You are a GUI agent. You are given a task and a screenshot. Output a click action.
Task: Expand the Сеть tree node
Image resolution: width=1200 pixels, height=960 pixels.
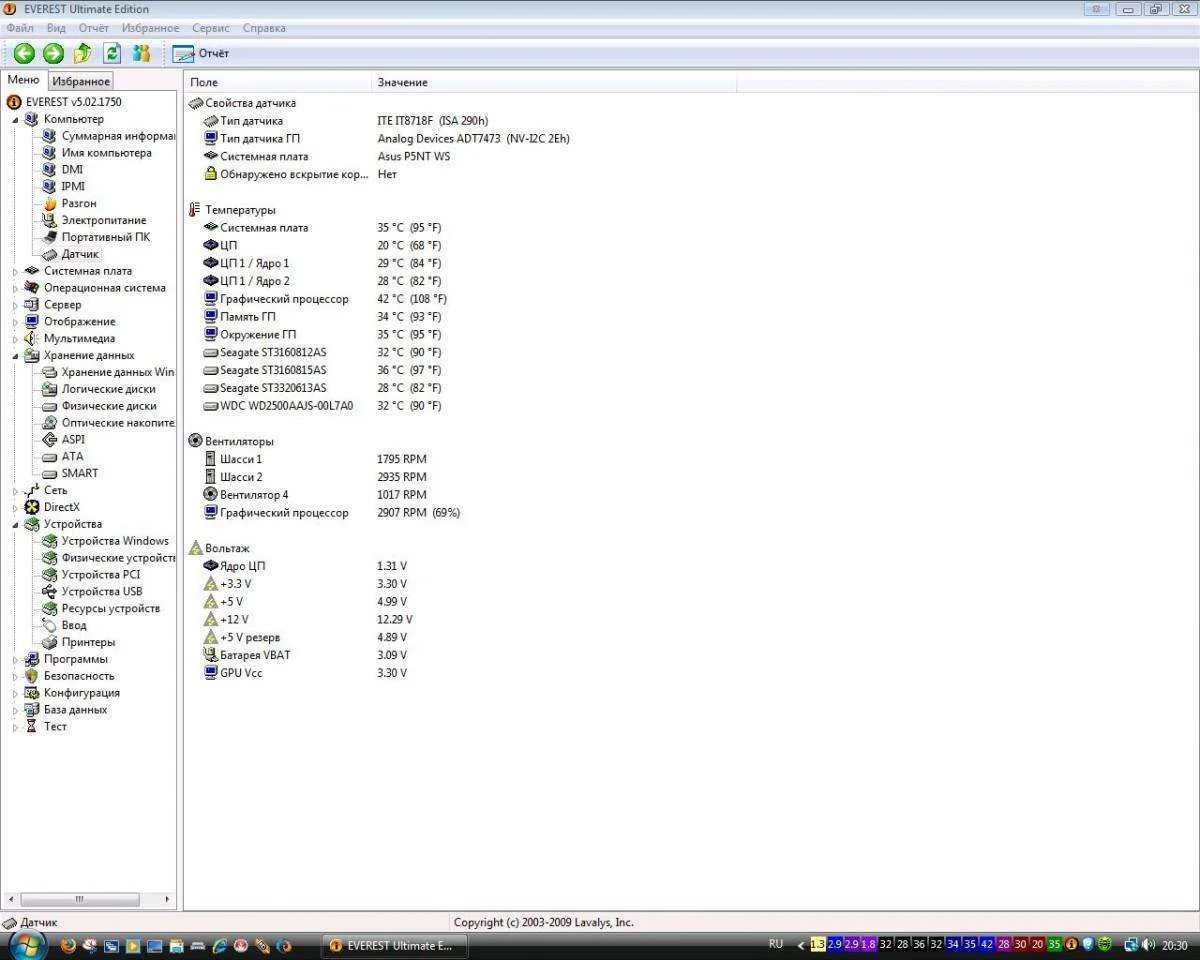[x=15, y=491]
